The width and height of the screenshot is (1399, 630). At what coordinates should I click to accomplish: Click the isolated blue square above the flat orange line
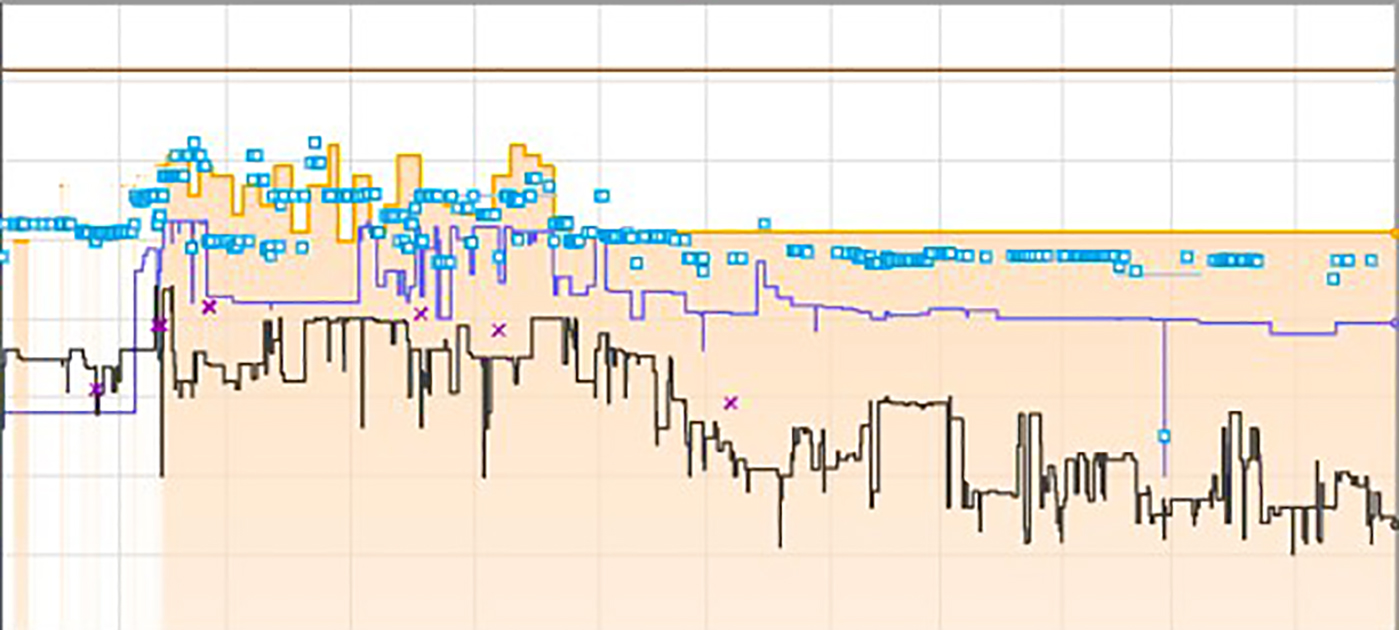coord(764,224)
